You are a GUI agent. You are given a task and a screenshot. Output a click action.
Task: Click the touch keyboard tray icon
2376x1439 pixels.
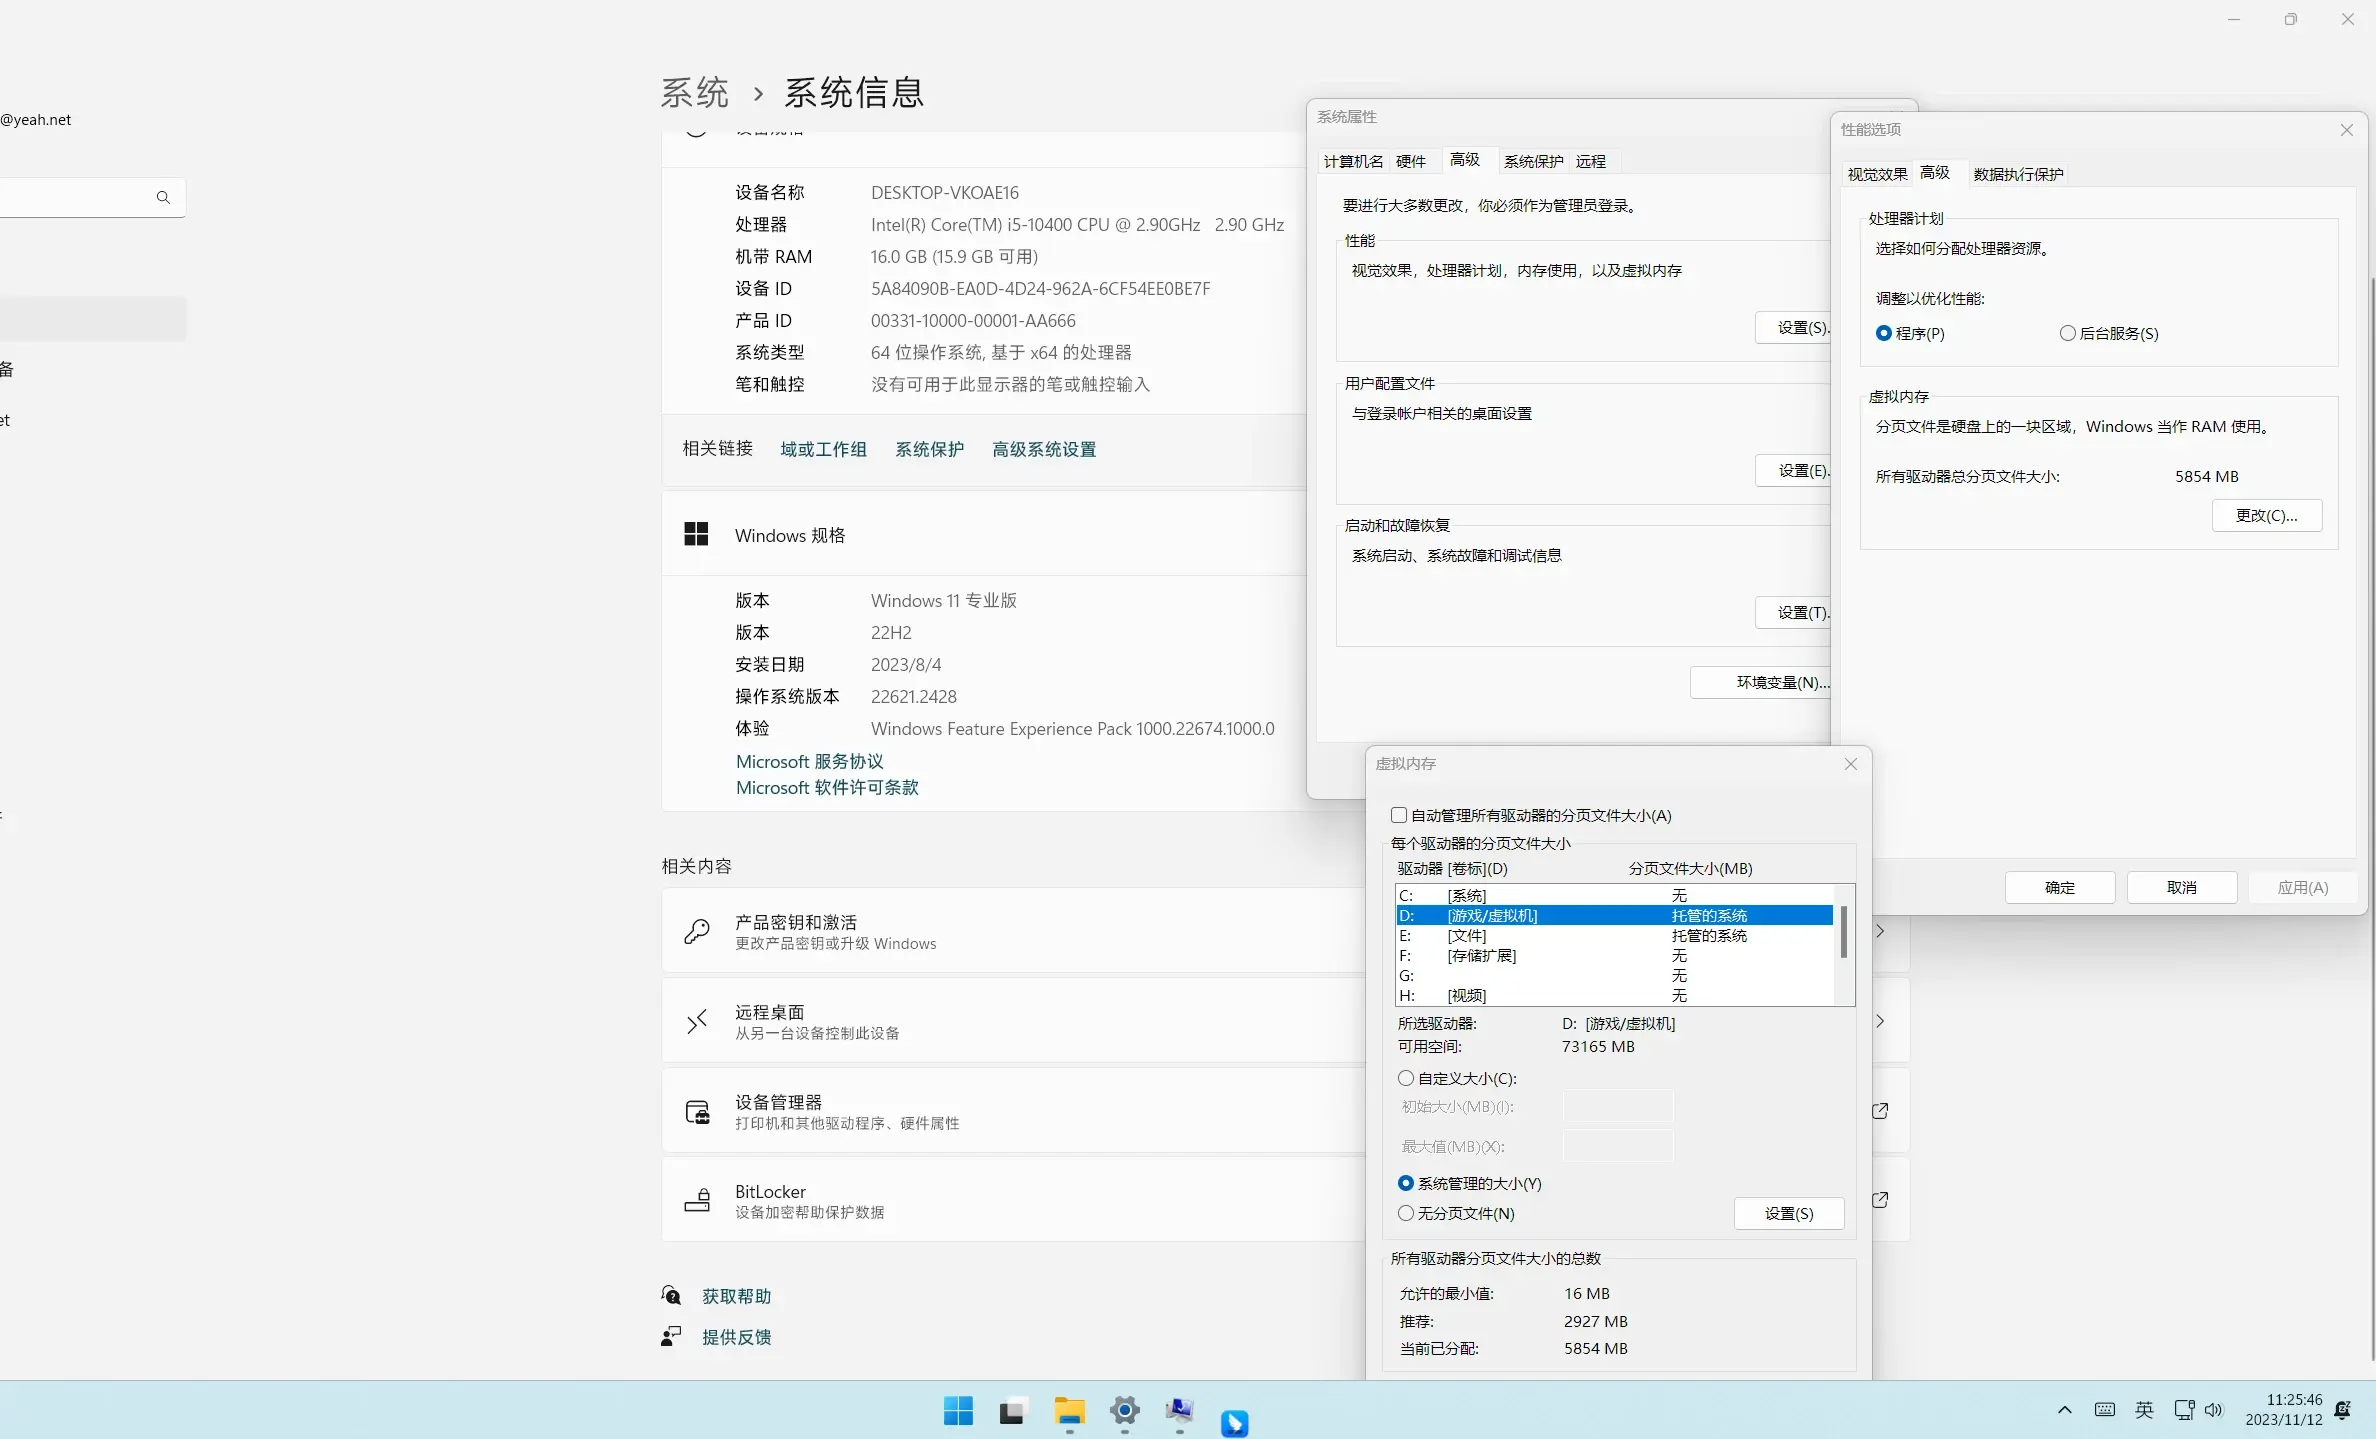[x=2105, y=1410]
